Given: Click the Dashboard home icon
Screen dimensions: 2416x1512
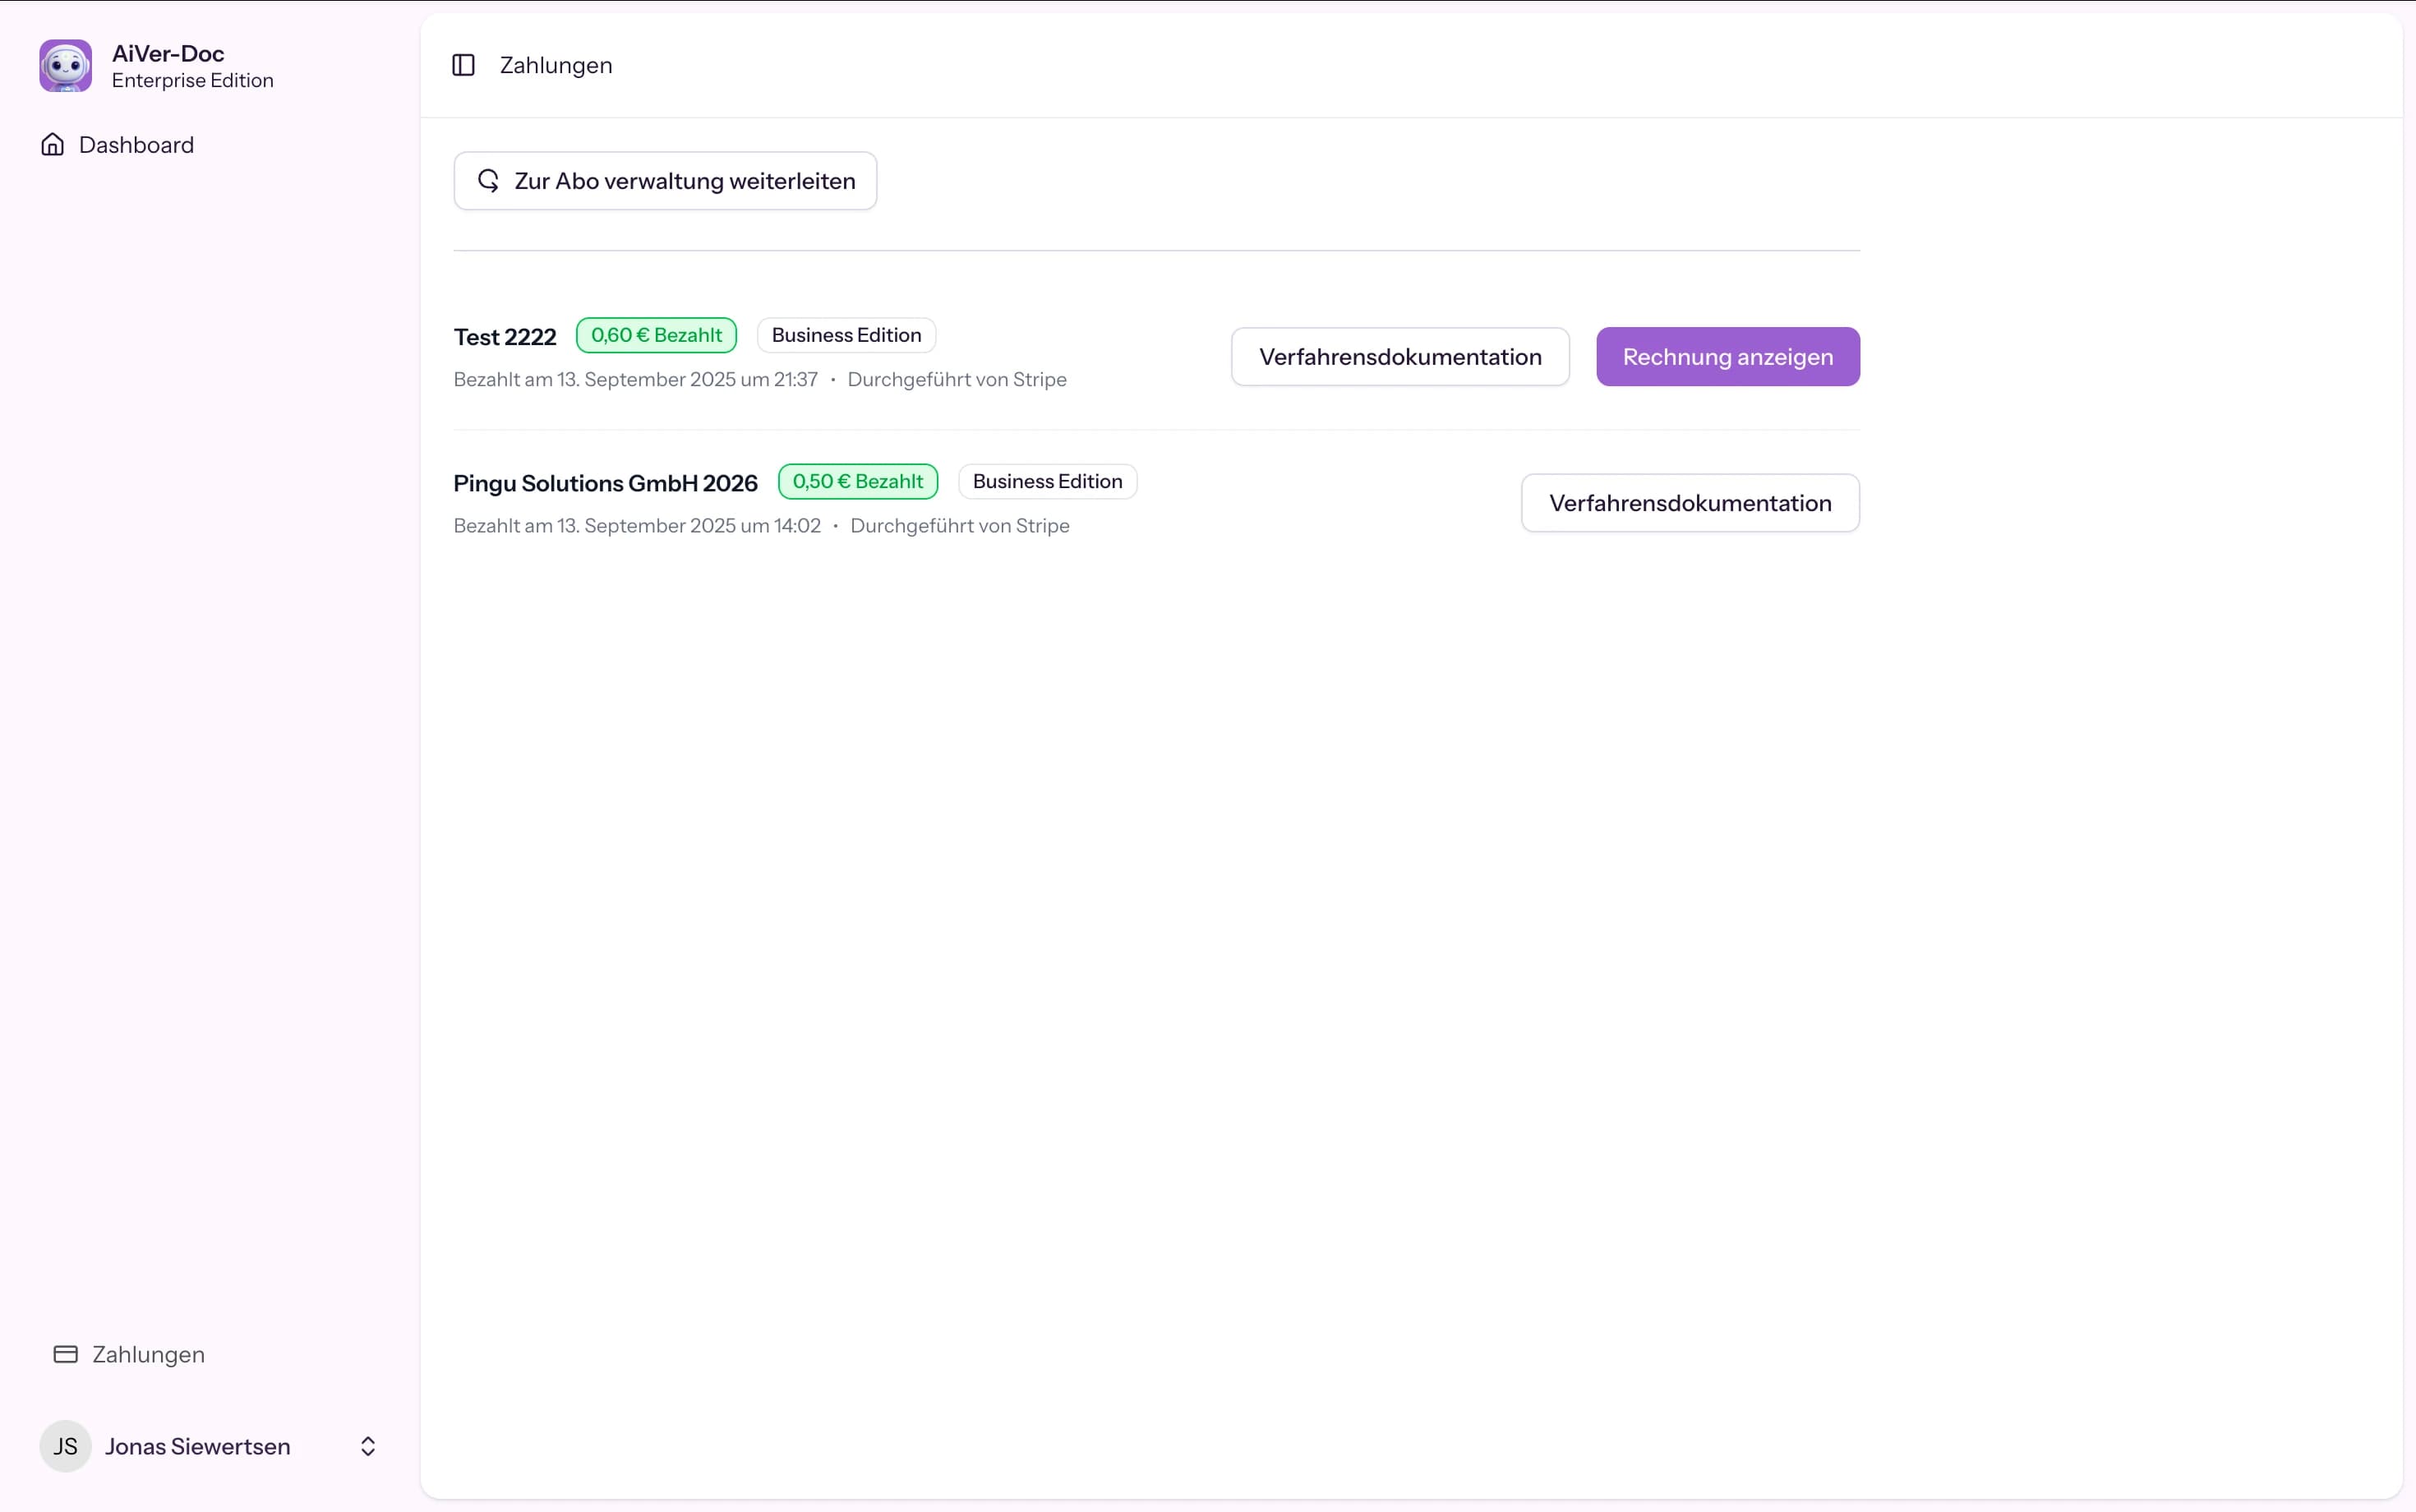Looking at the screenshot, I should pyautogui.click(x=53, y=145).
